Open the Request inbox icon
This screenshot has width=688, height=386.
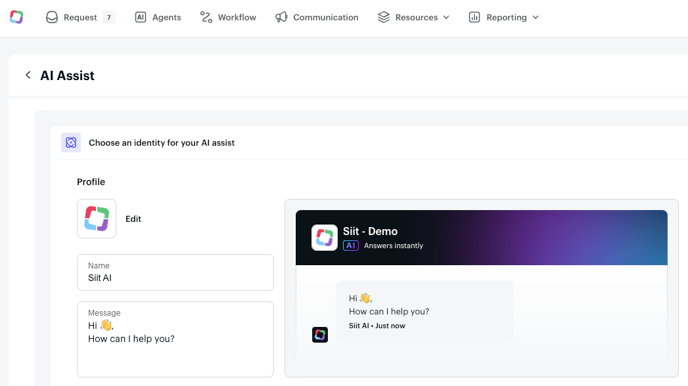click(52, 17)
